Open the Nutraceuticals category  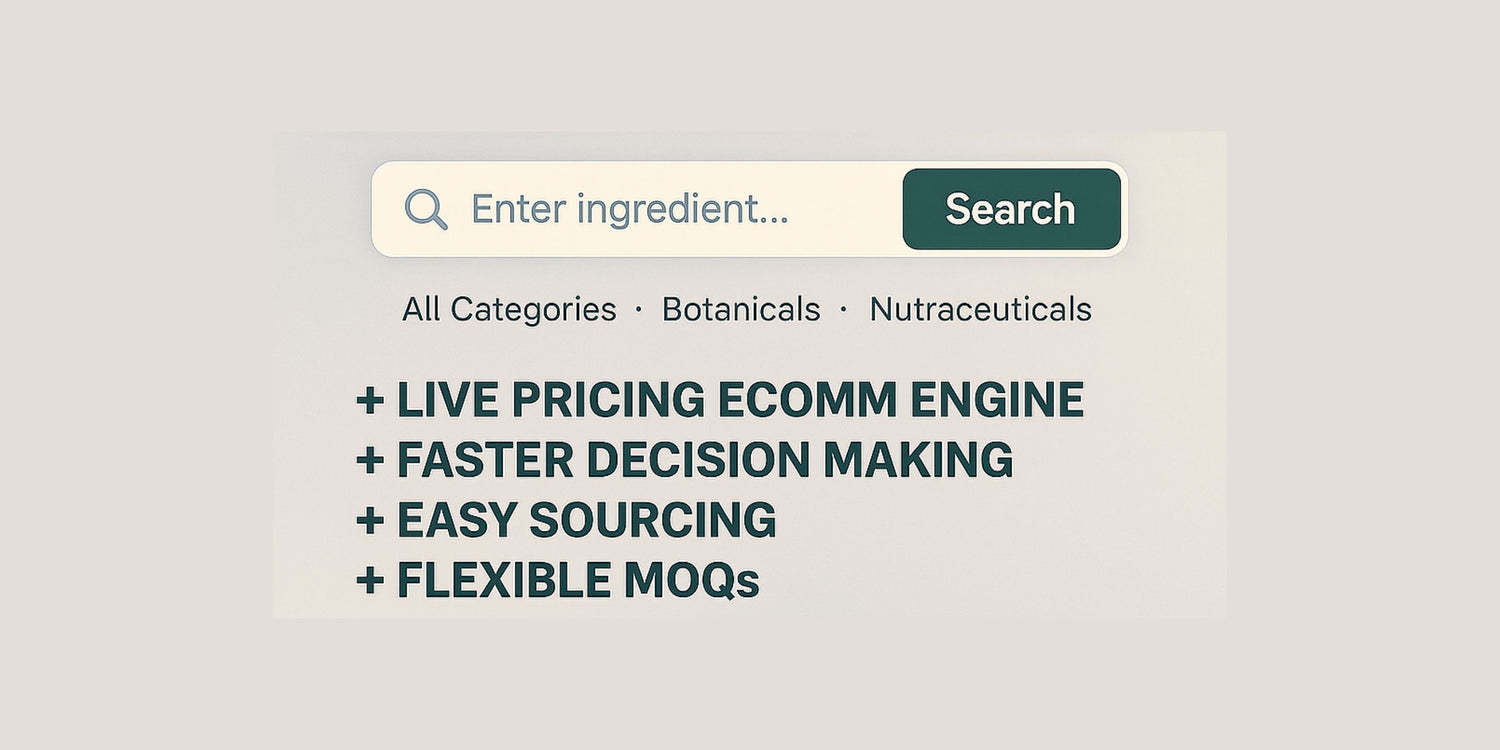tap(980, 310)
